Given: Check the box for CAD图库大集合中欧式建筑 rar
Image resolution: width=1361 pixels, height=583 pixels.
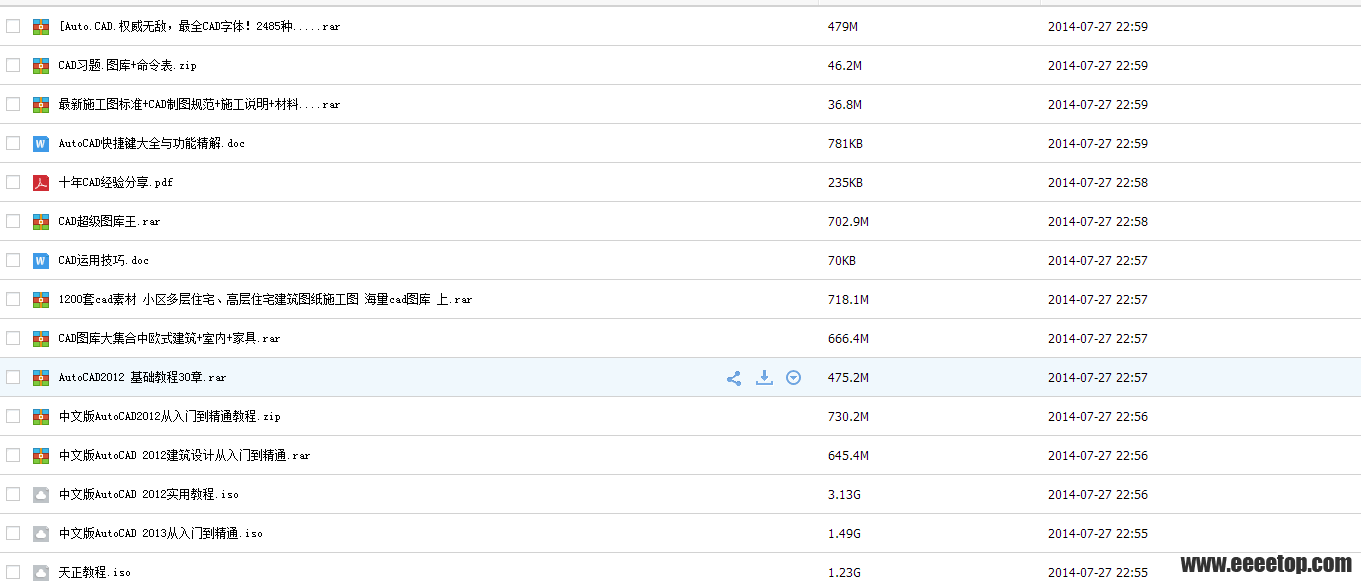Looking at the screenshot, I should (13, 338).
